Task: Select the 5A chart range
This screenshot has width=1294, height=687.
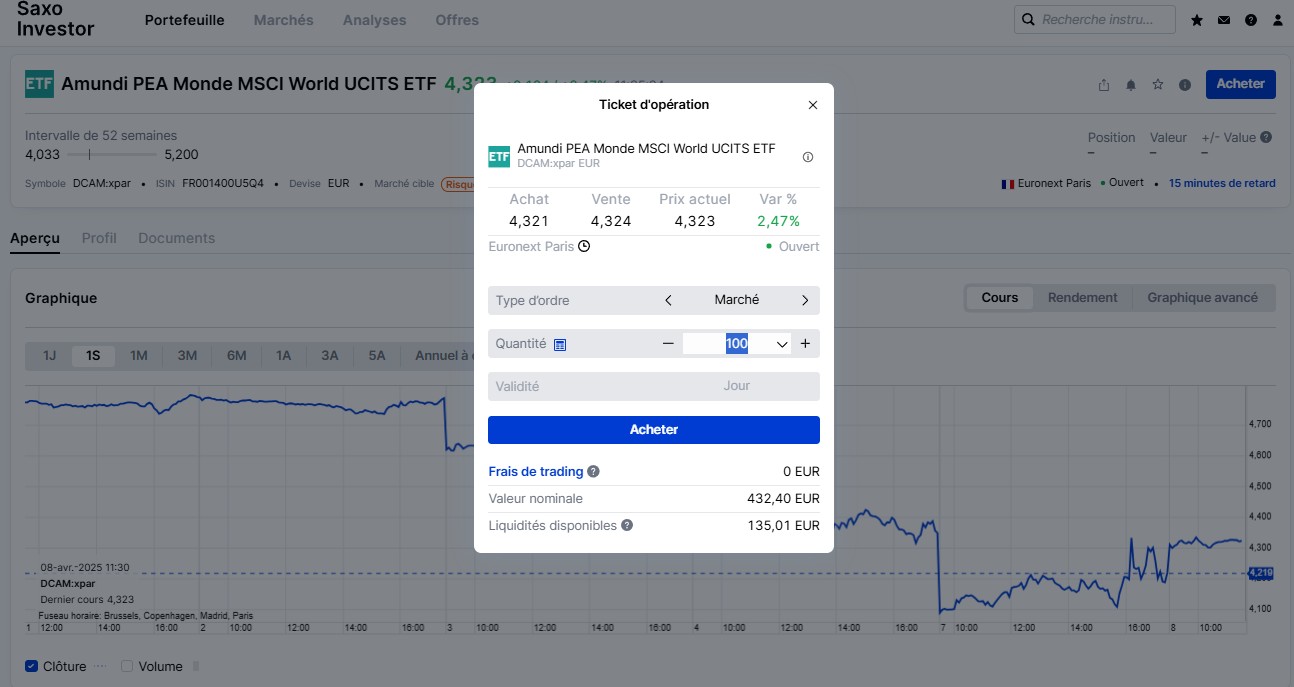Action: click(x=376, y=355)
